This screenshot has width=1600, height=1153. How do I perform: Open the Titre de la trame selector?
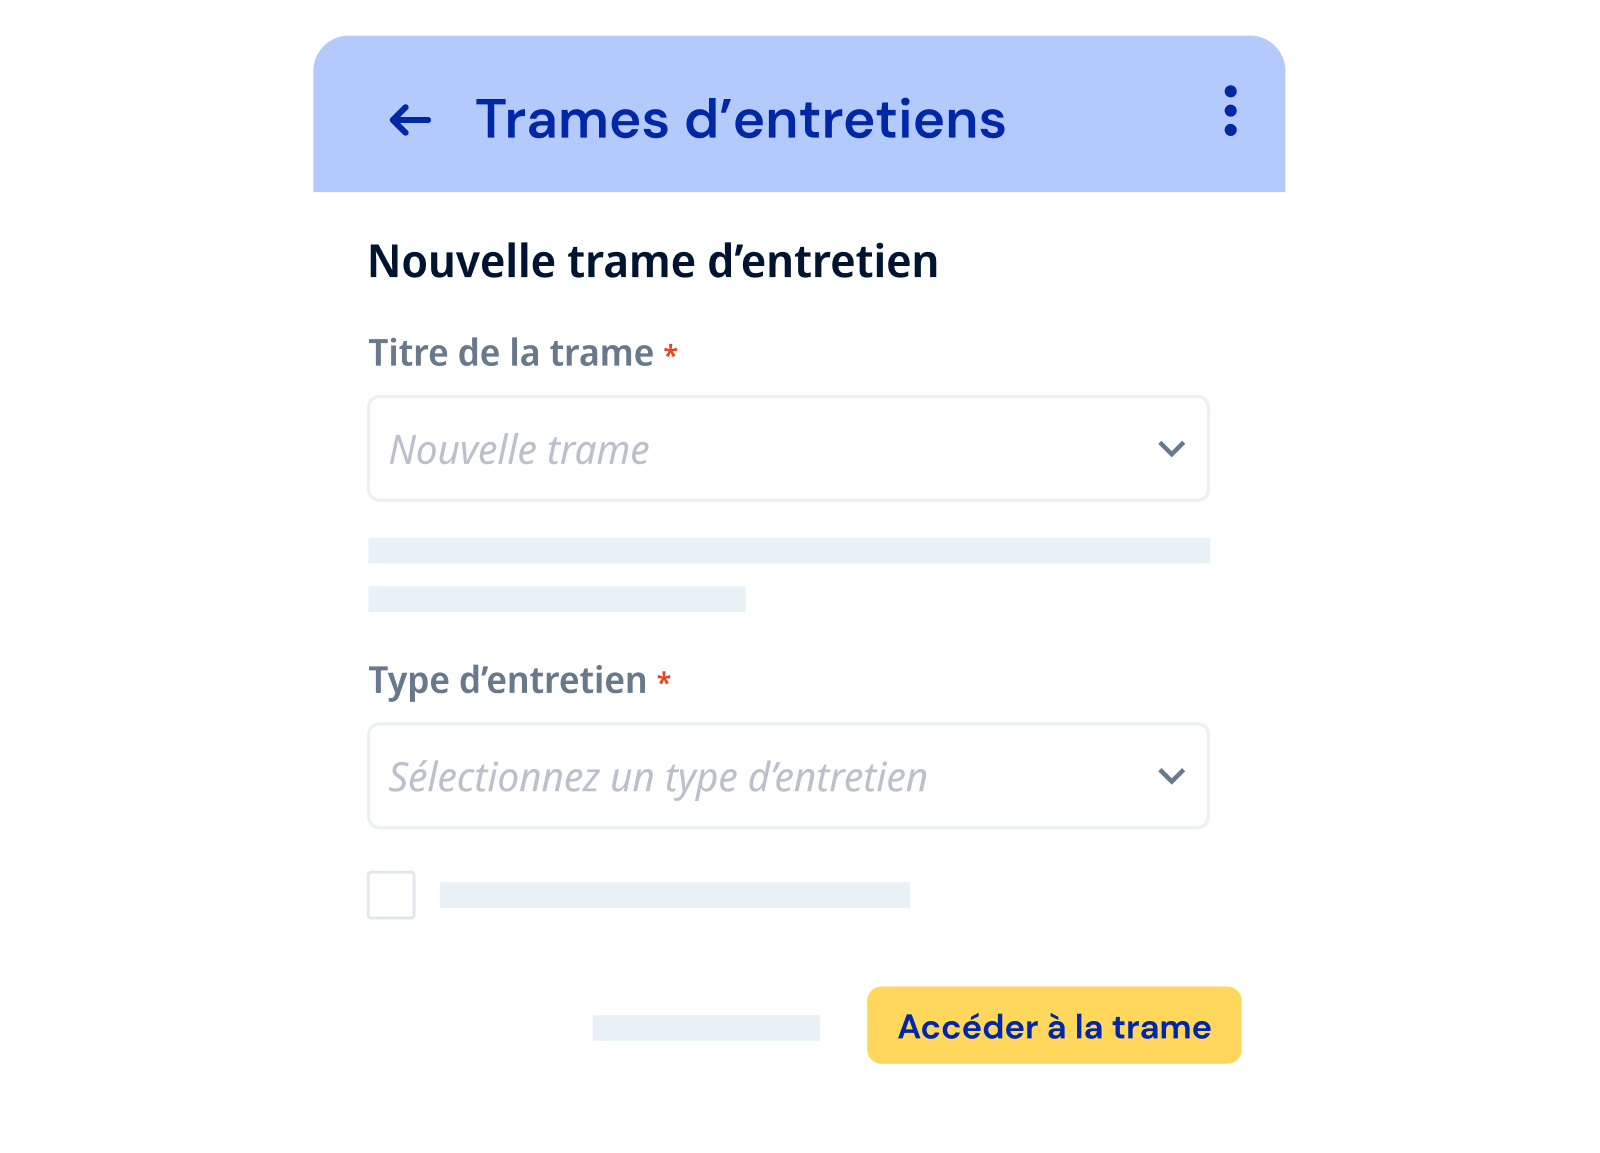coord(789,449)
